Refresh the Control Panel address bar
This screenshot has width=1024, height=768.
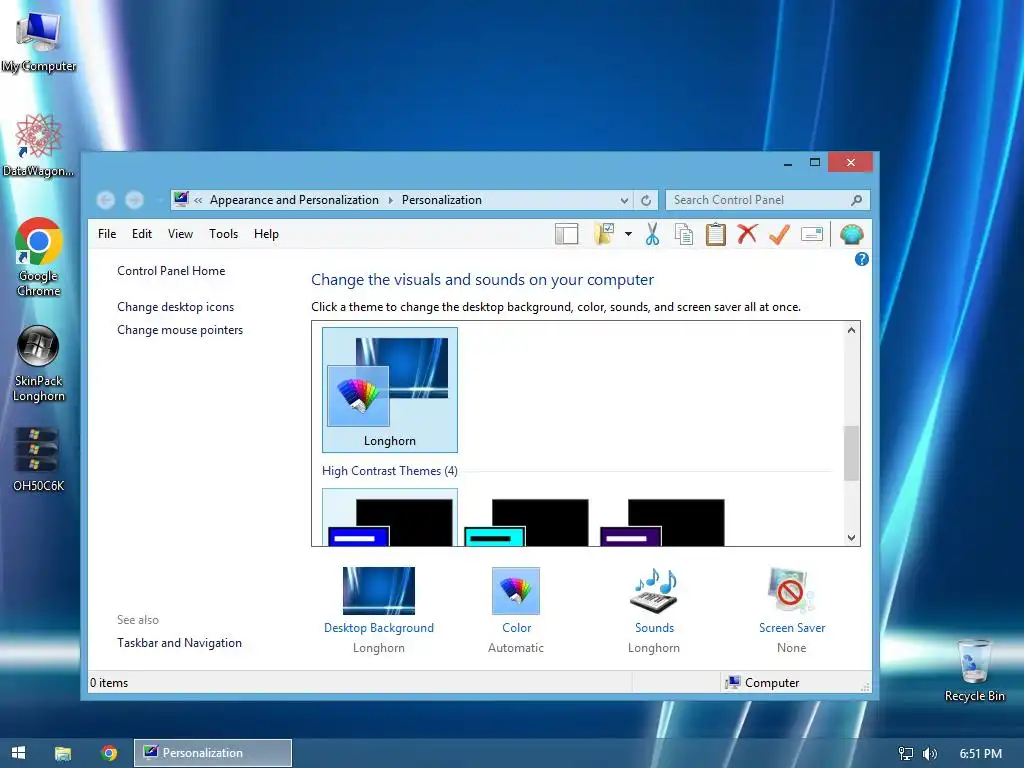pos(646,200)
